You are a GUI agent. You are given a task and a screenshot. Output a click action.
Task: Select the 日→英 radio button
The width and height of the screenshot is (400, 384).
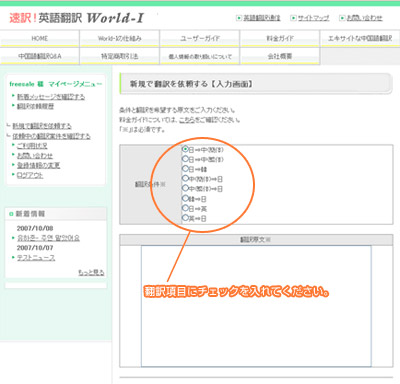[x=185, y=208]
